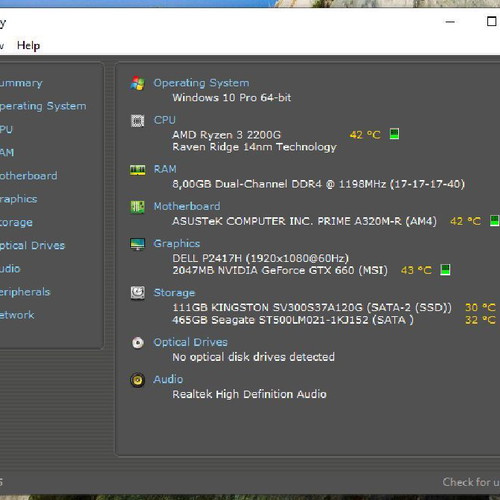This screenshot has width=500, height=500.
Task: Select Audio in the sidebar
Action: click(10, 269)
